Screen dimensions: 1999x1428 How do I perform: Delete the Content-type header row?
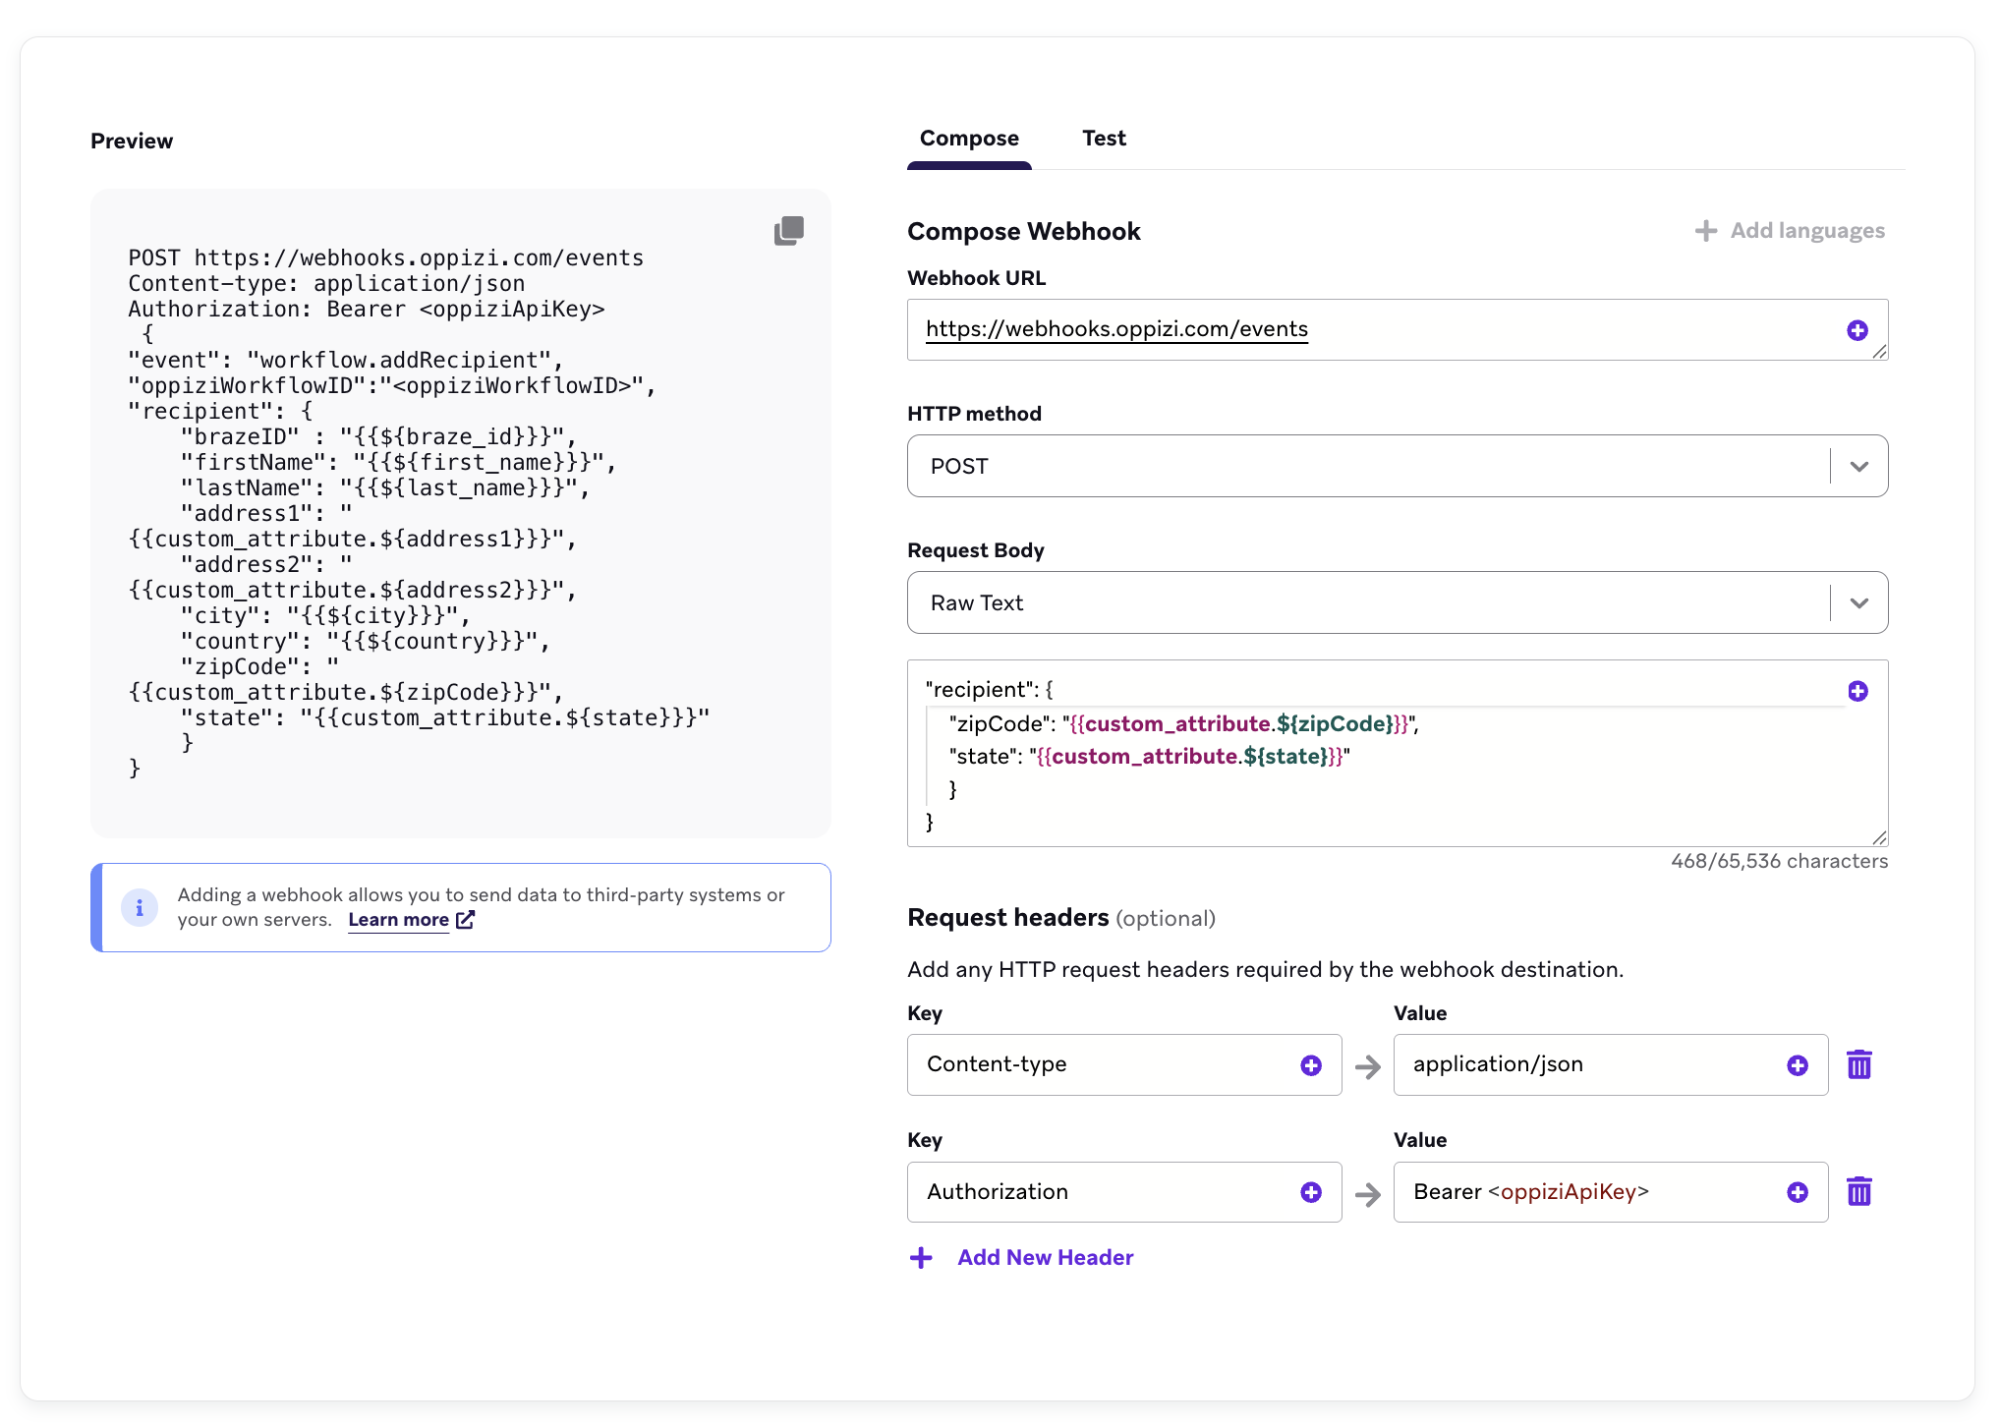tap(1858, 1065)
